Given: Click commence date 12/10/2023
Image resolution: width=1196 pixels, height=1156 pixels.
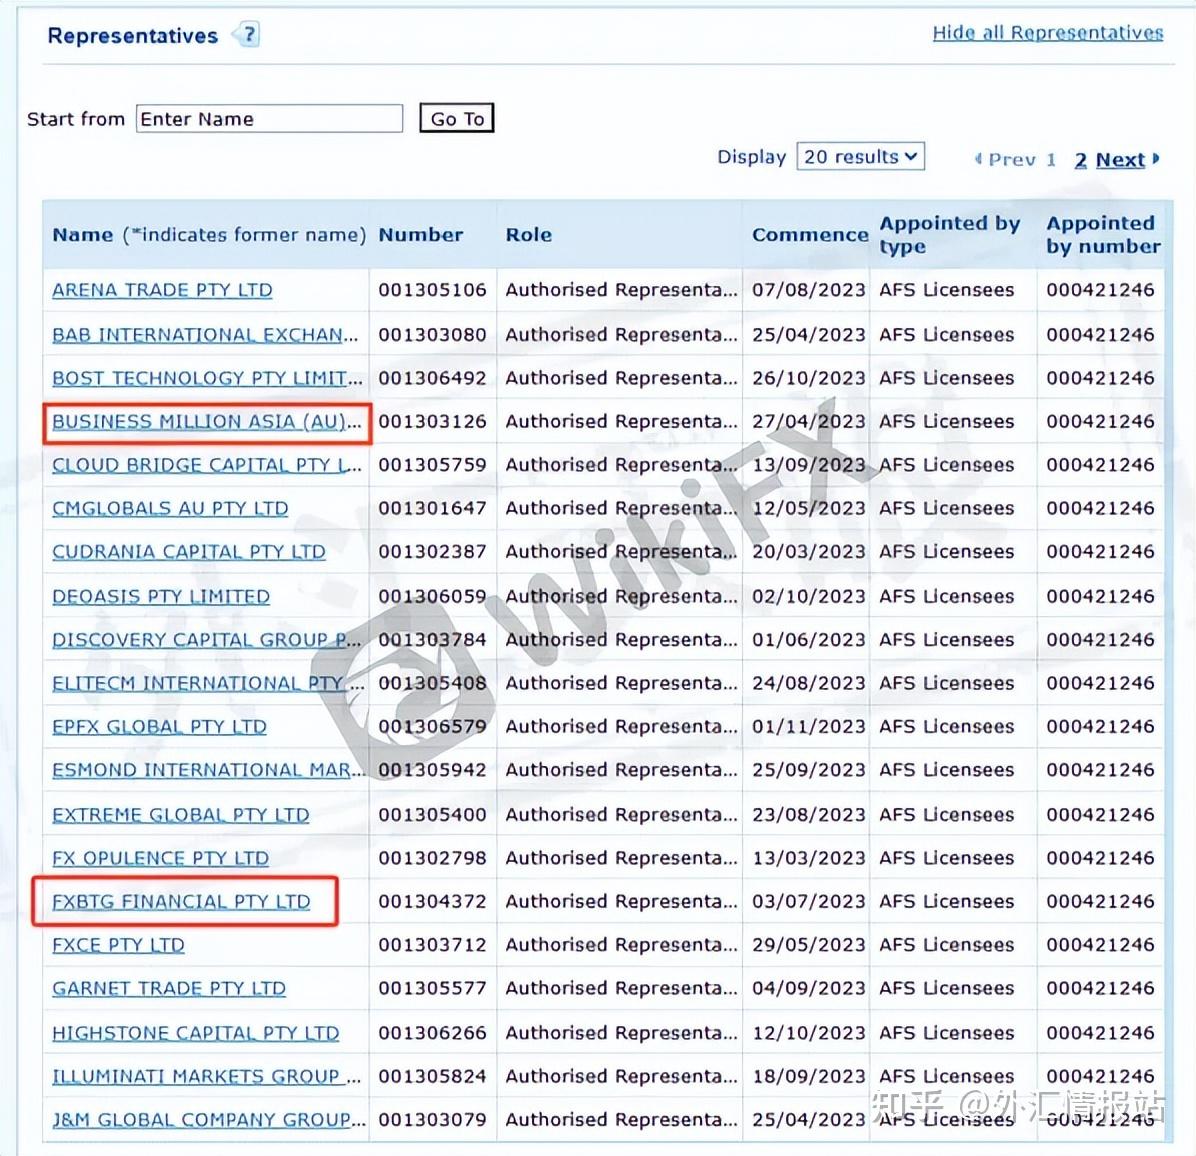Looking at the screenshot, I should (809, 1033).
